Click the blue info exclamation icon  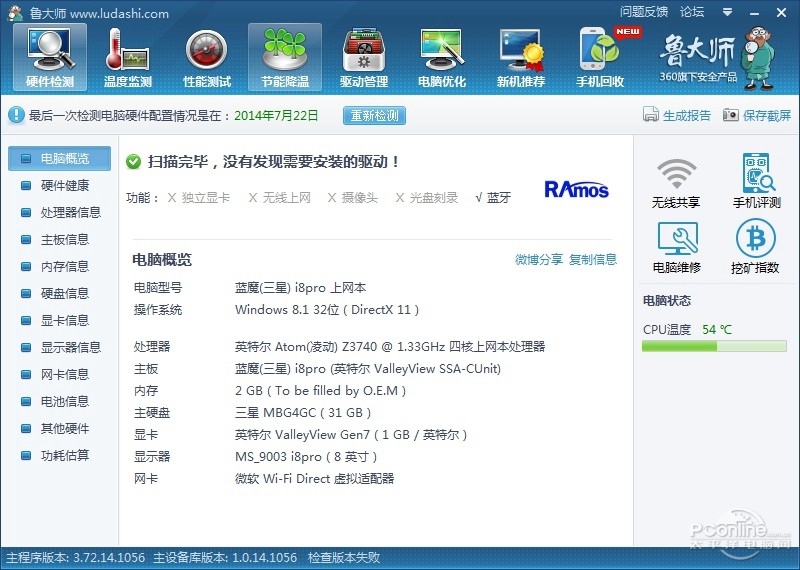click(x=16, y=115)
